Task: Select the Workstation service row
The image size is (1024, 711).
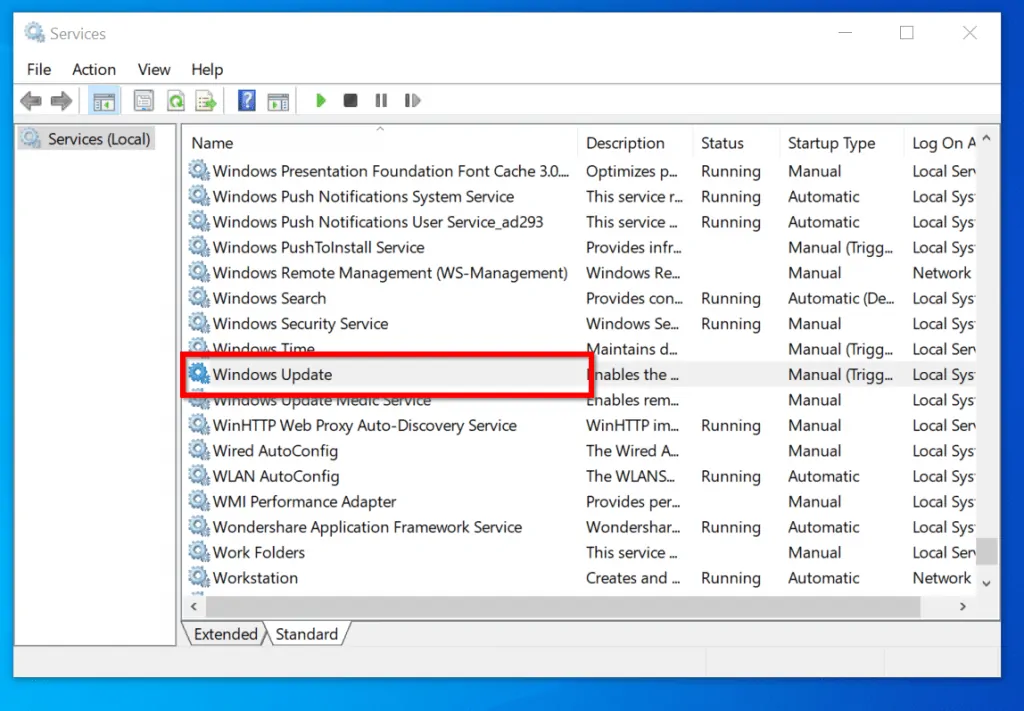Action: (255, 577)
